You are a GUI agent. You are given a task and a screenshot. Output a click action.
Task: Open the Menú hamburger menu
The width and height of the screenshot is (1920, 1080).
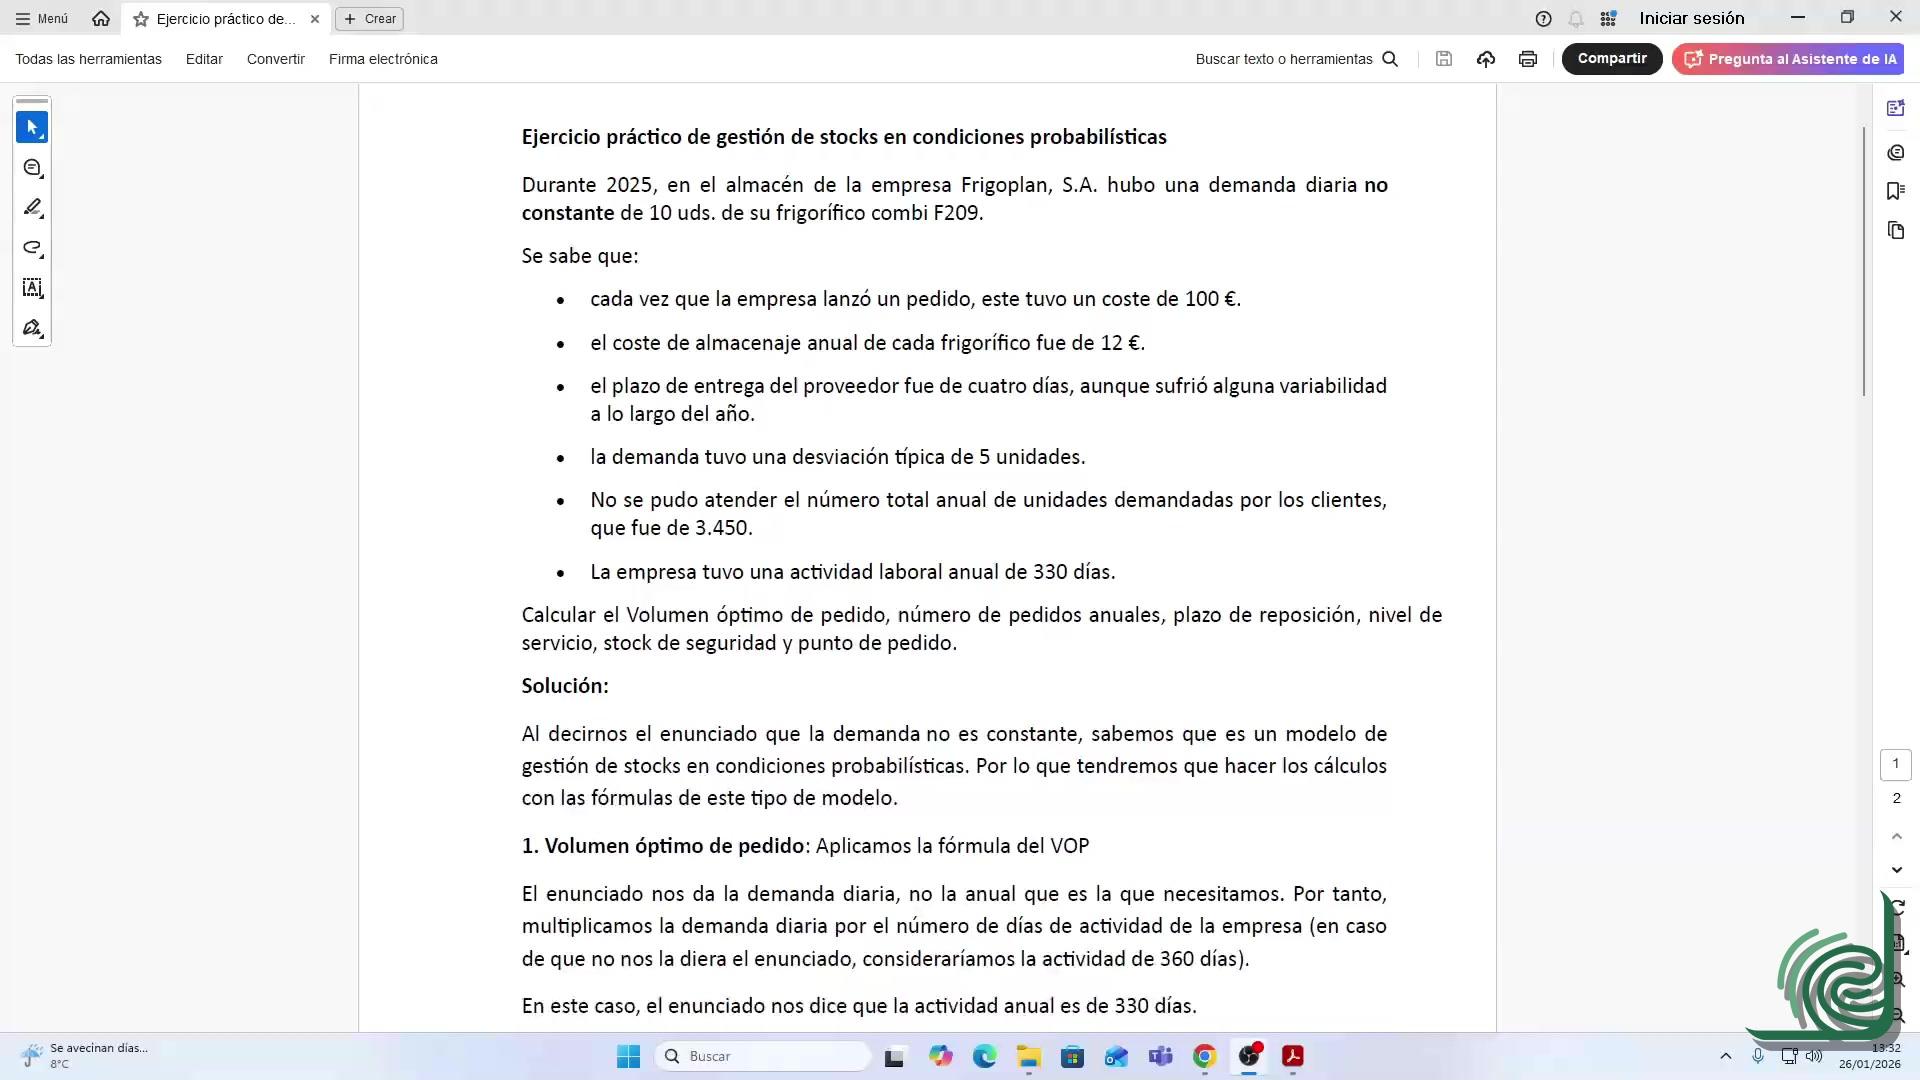point(42,19)
